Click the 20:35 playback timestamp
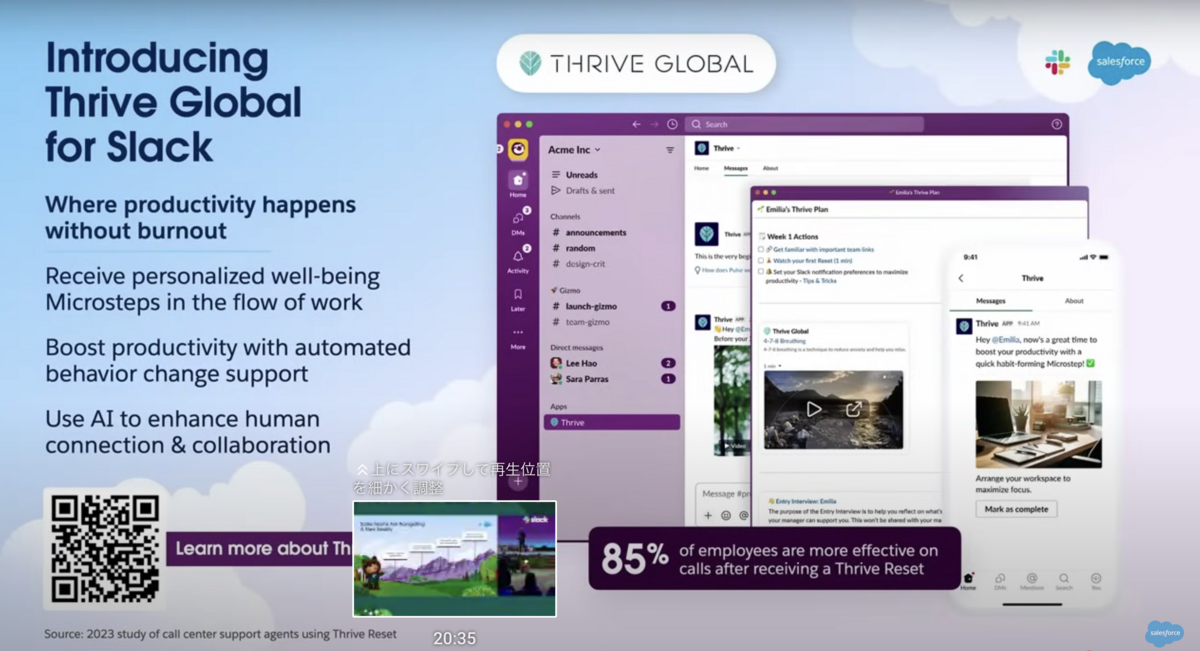 point(454,638)
